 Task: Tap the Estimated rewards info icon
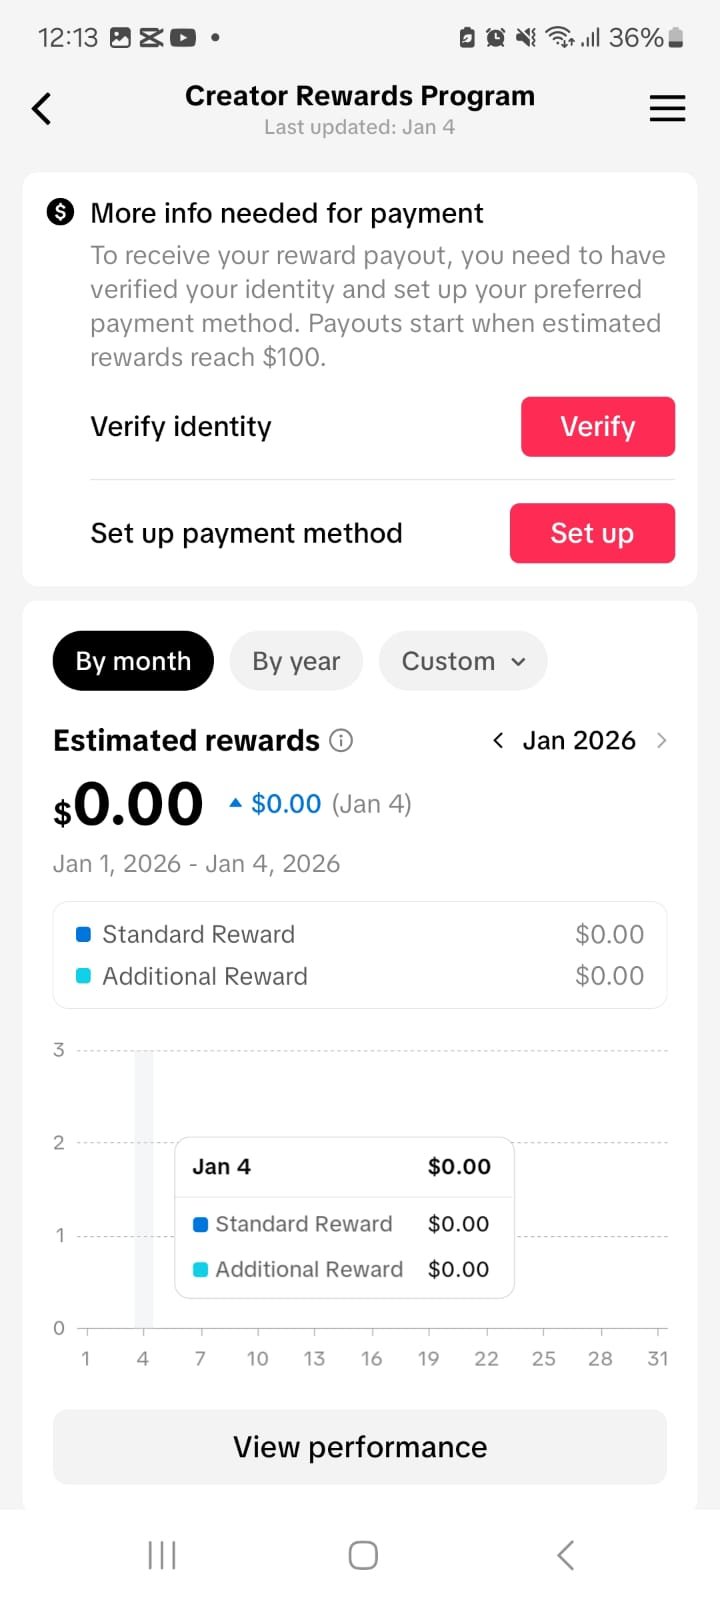click(341, 741)
